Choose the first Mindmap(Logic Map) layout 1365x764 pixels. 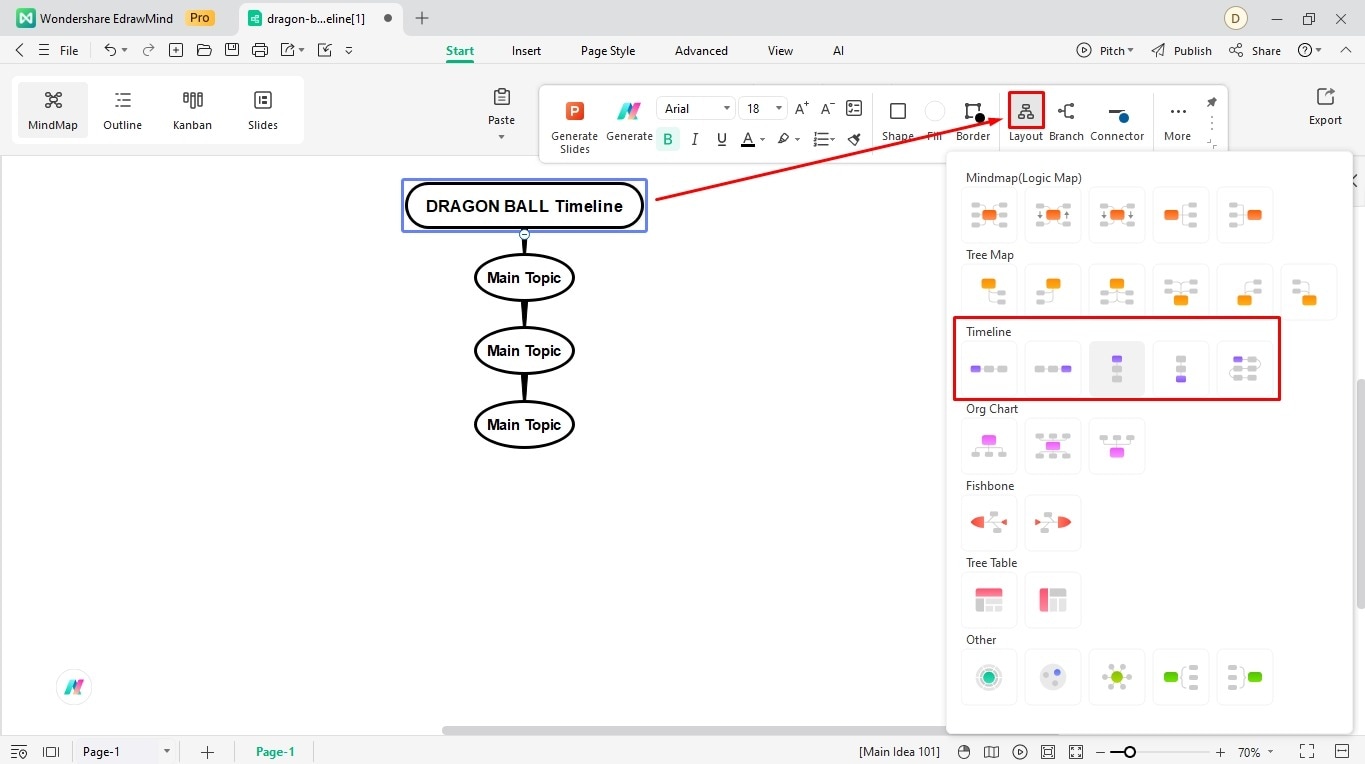[x=989, y=215]
